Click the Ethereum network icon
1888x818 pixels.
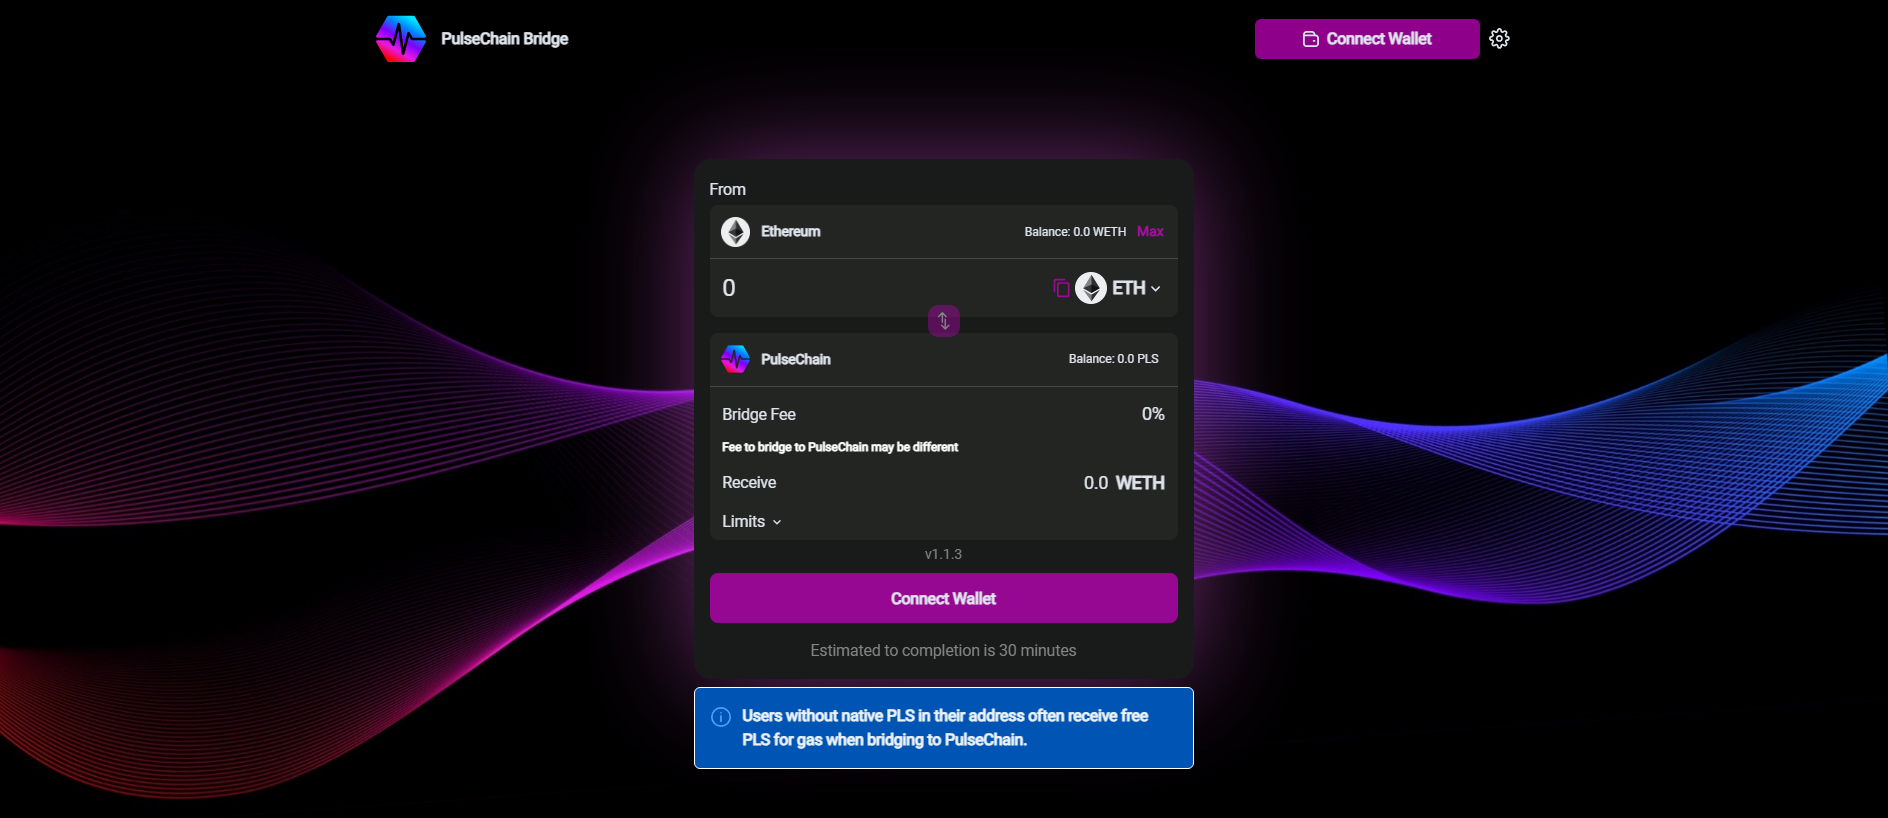coord(736,232)
